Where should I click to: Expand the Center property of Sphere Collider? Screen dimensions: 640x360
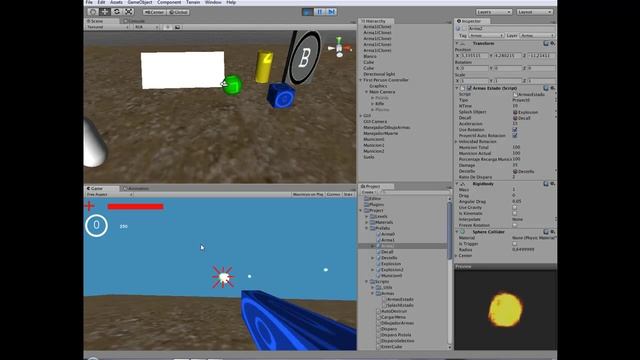point(457,256)
